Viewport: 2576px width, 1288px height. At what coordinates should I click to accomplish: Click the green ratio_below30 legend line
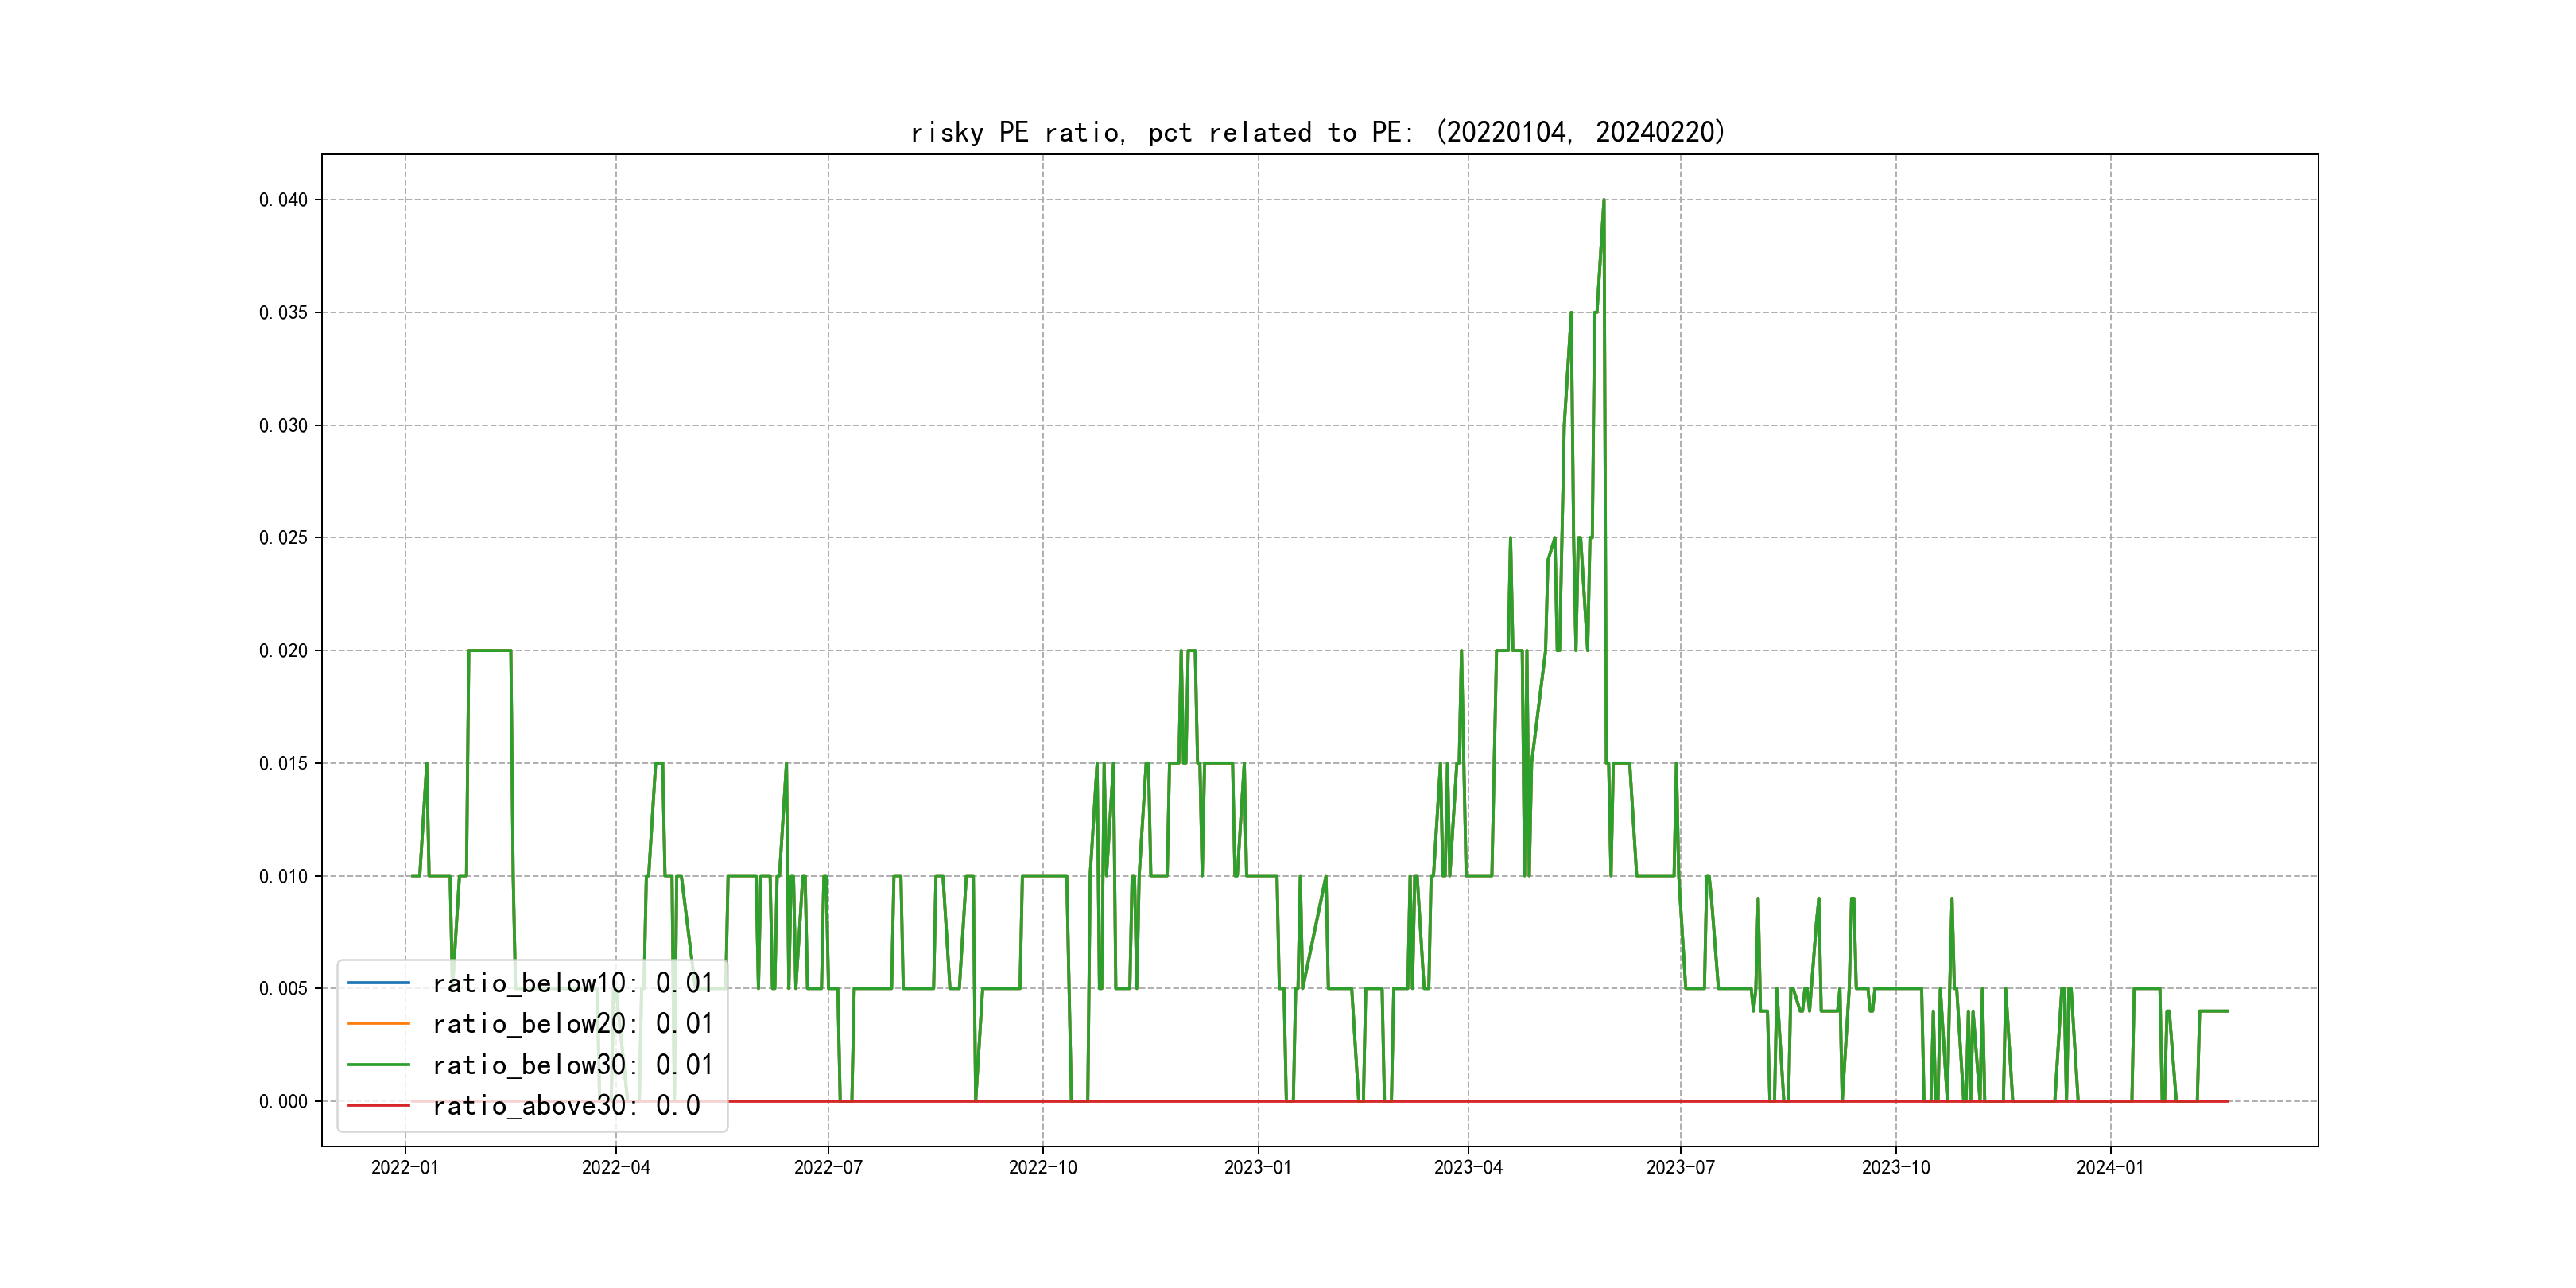pyautogui.click(x=378, y=1065)
